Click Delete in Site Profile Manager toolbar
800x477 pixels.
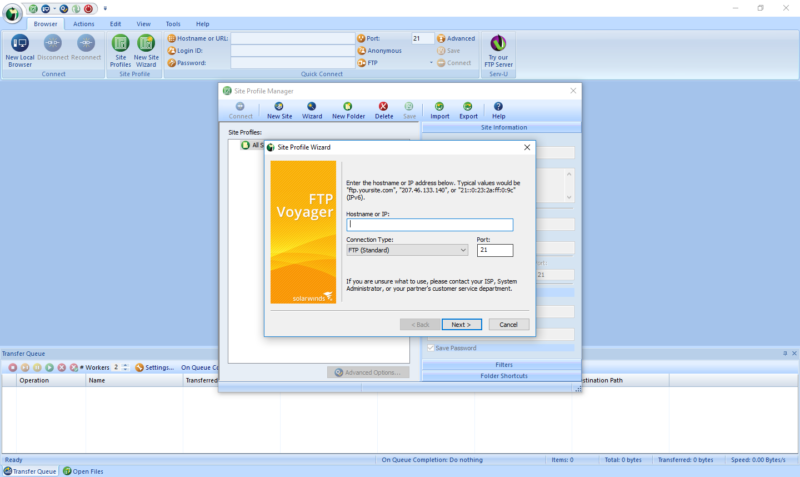(384, 110)
